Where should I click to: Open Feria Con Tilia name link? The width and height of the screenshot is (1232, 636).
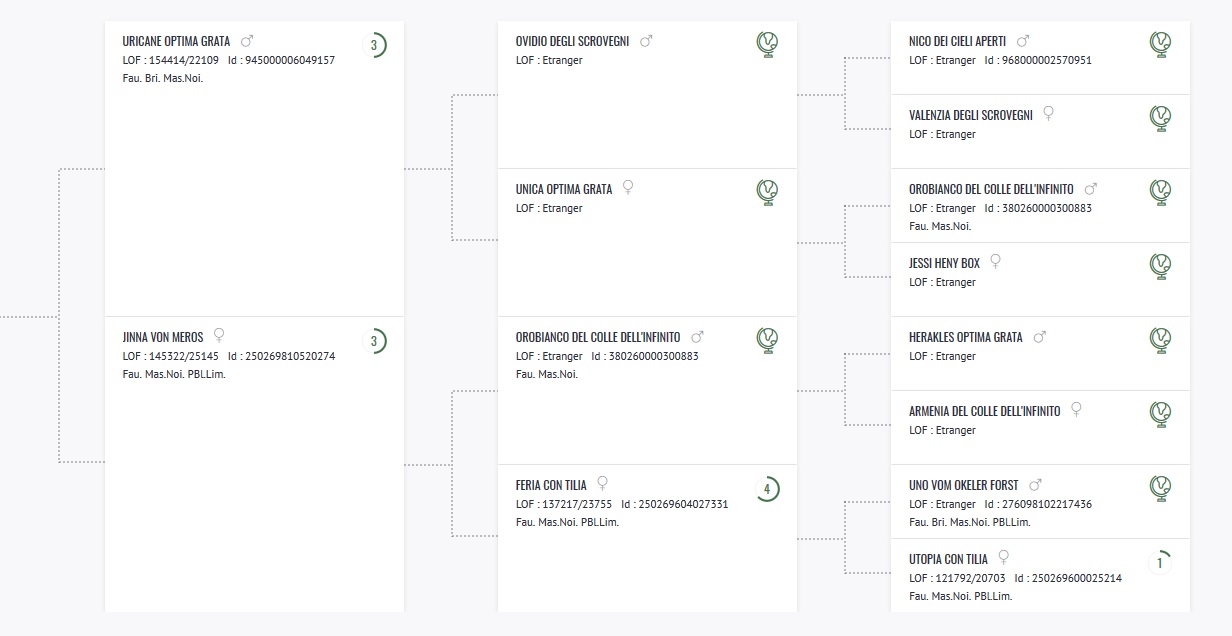(x=551, y=486)
